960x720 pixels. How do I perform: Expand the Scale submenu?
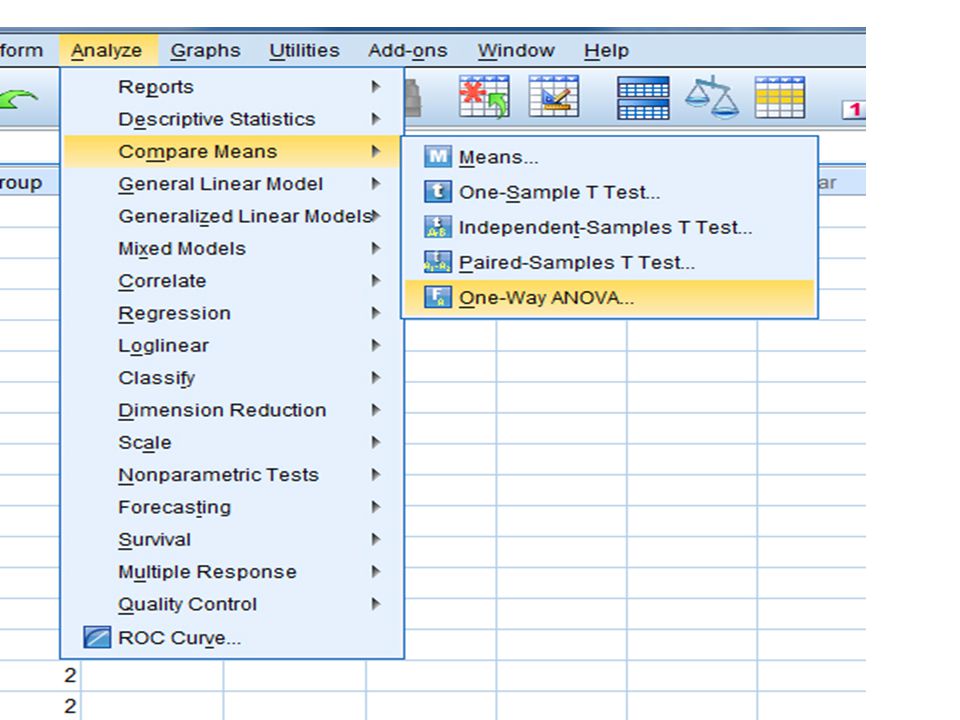tap(233, 442)
